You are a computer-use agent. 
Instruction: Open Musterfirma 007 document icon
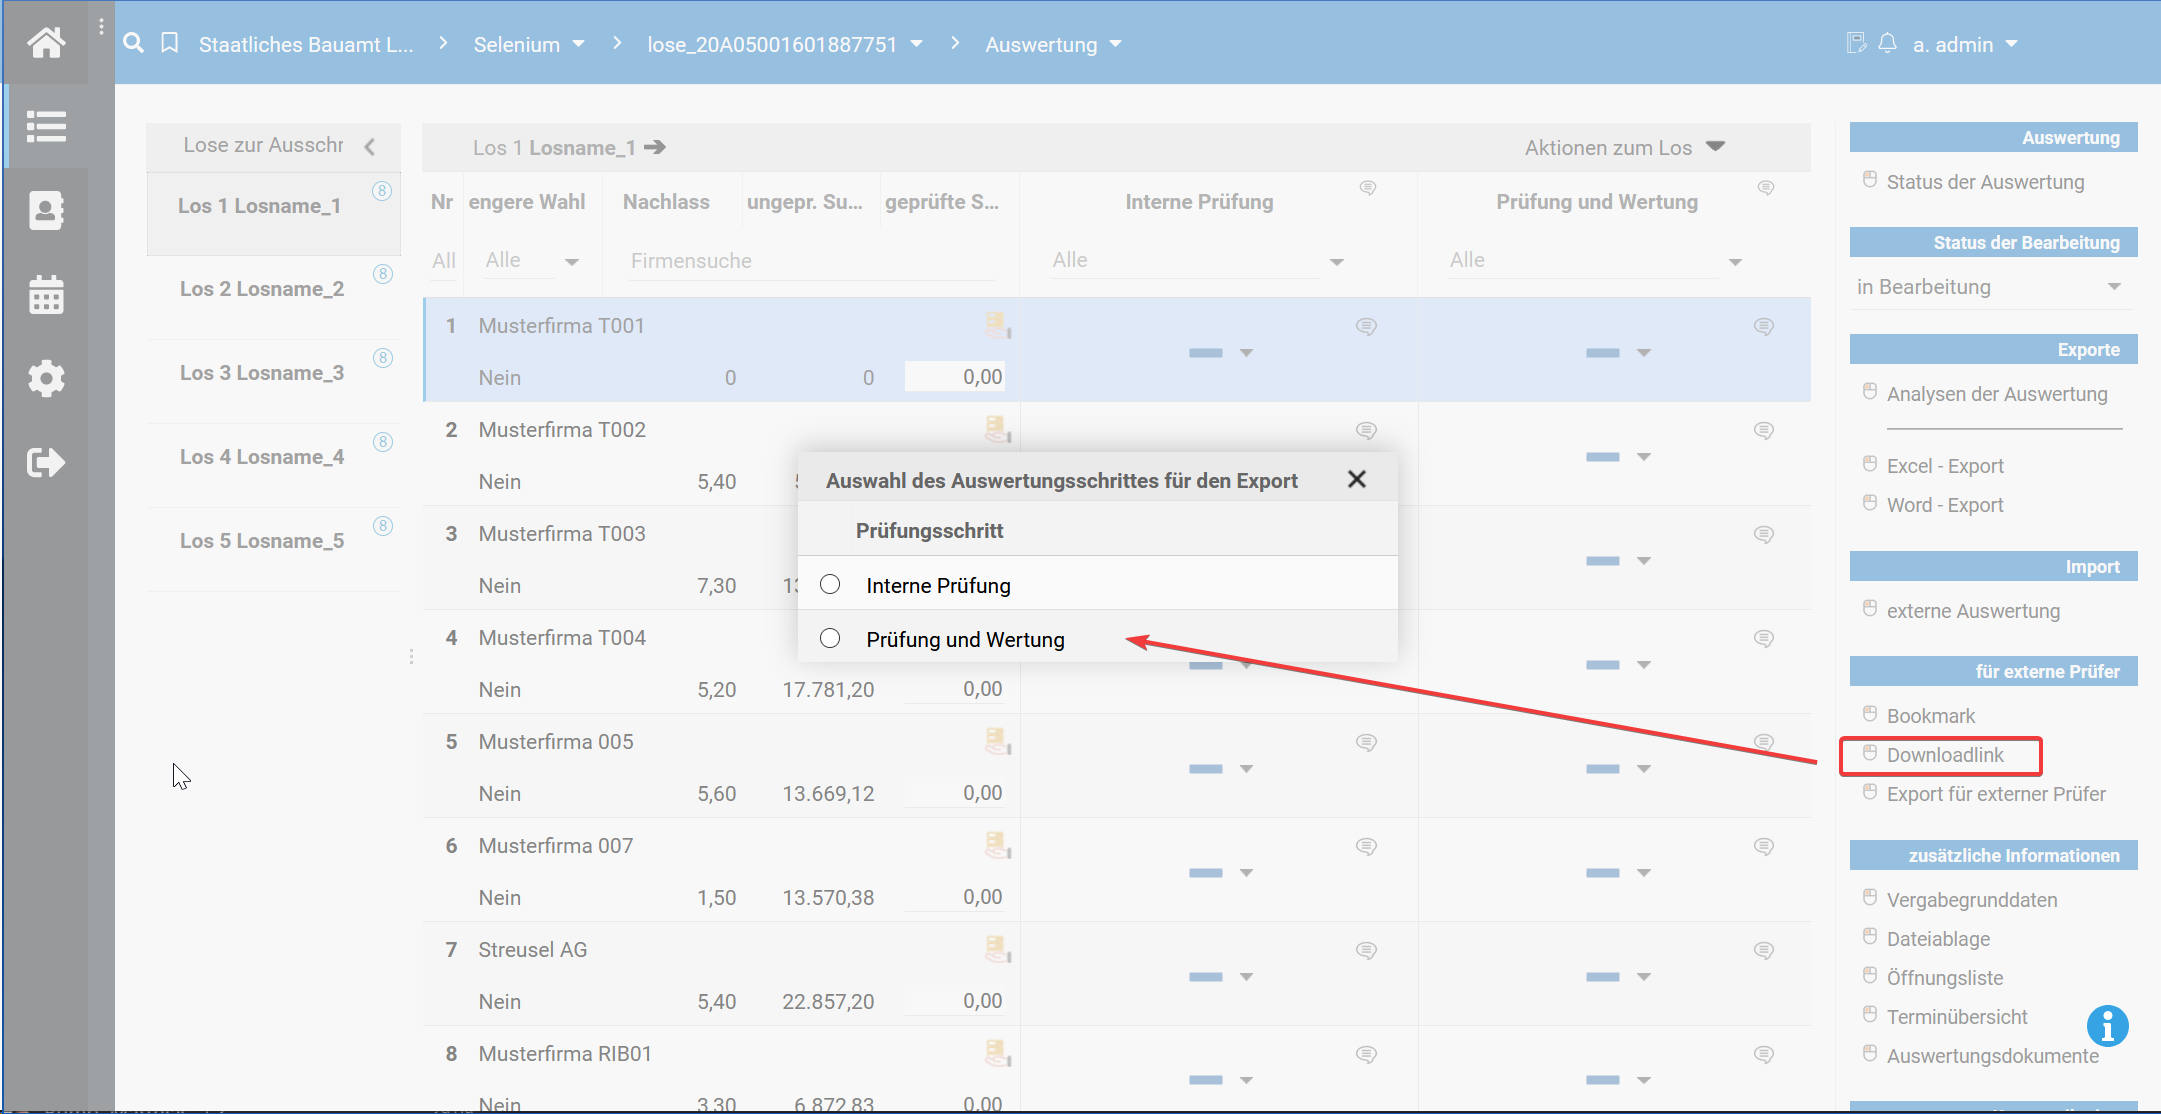pyautogui.click(x=997, y=845)
